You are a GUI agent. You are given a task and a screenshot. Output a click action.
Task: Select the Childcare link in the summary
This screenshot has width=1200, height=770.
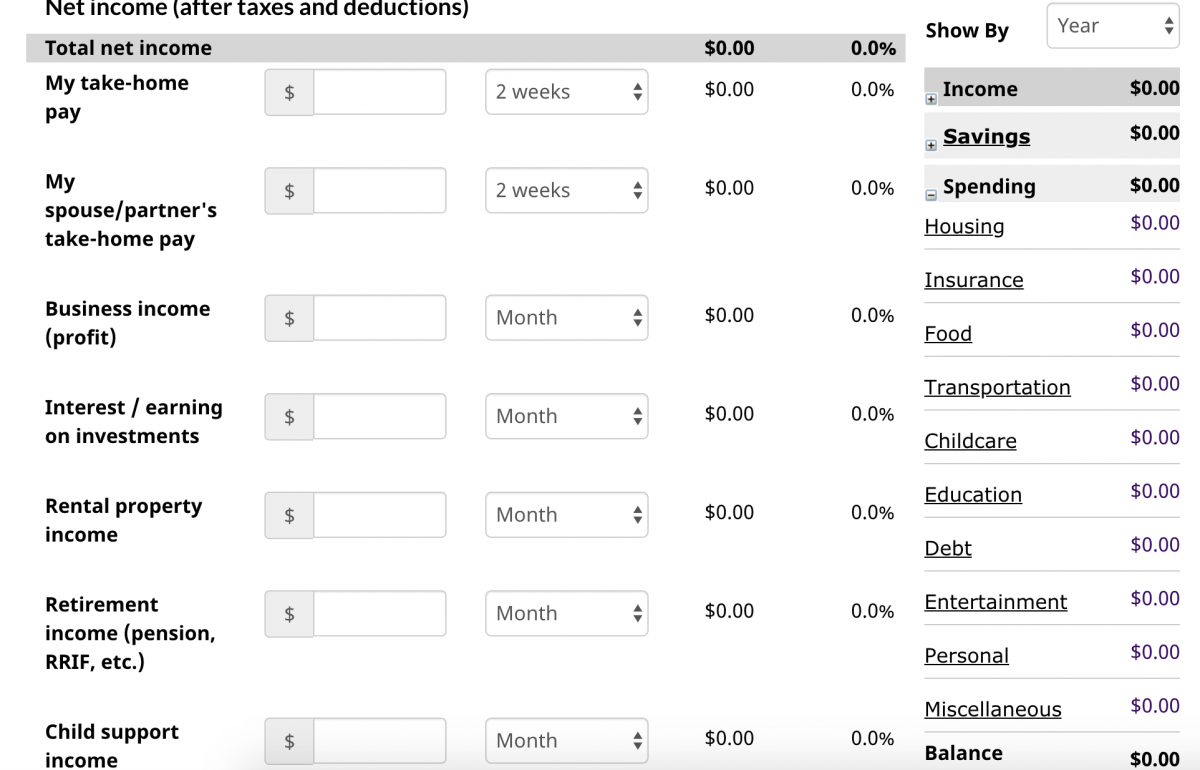click(970, 442)
